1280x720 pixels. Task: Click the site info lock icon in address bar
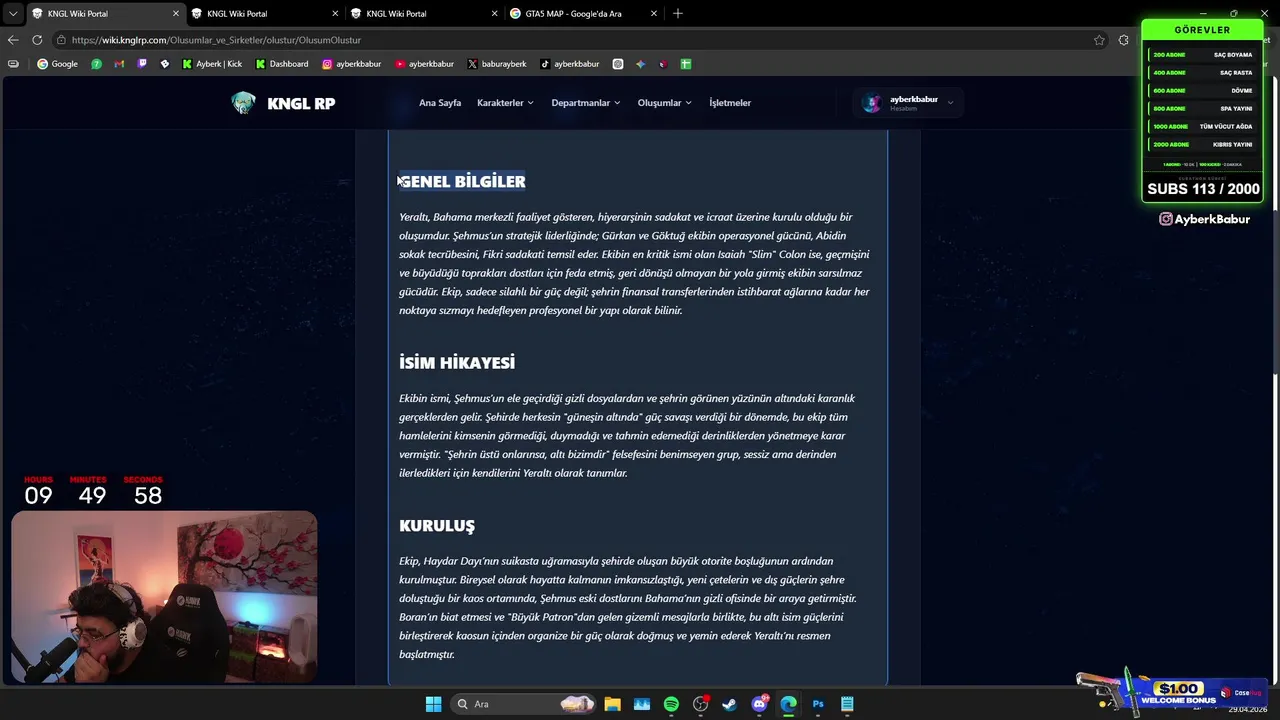(61, 40)
